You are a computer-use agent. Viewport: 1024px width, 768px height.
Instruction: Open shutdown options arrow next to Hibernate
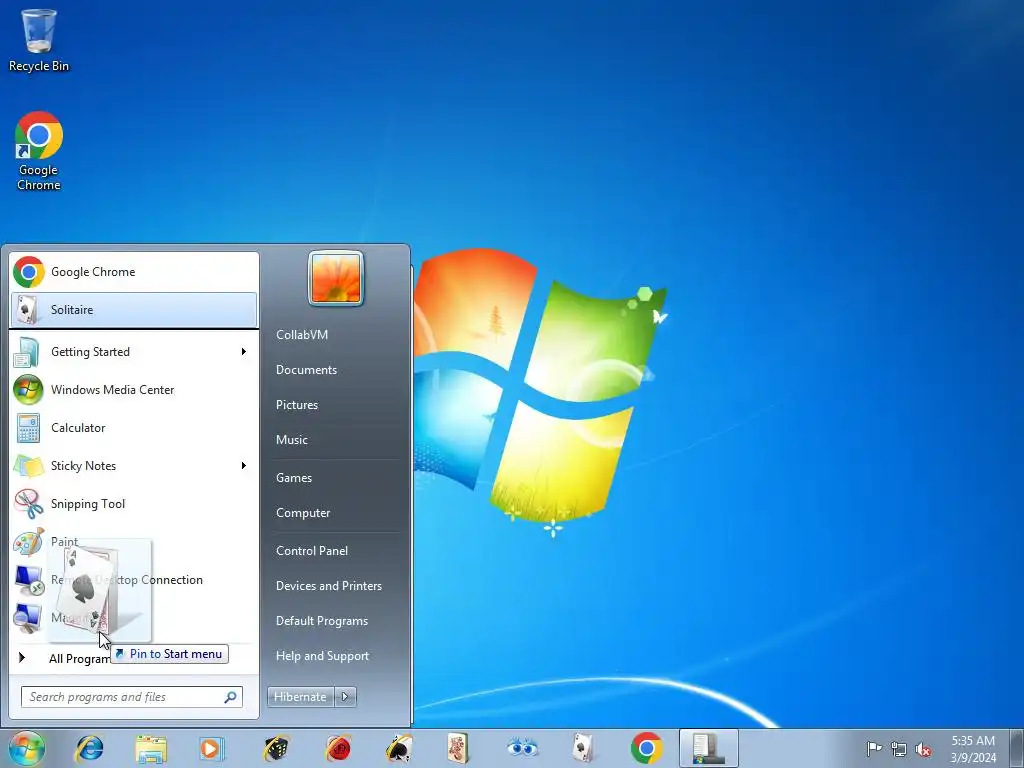(x=345, y=697)
